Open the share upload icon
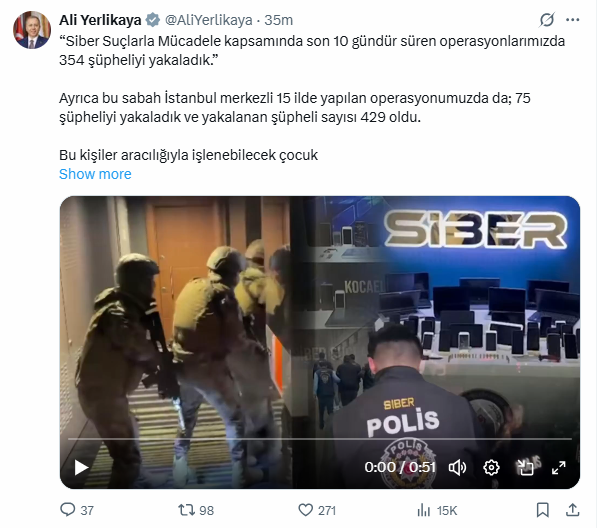The image size is (607, 528). click(572, 510)
